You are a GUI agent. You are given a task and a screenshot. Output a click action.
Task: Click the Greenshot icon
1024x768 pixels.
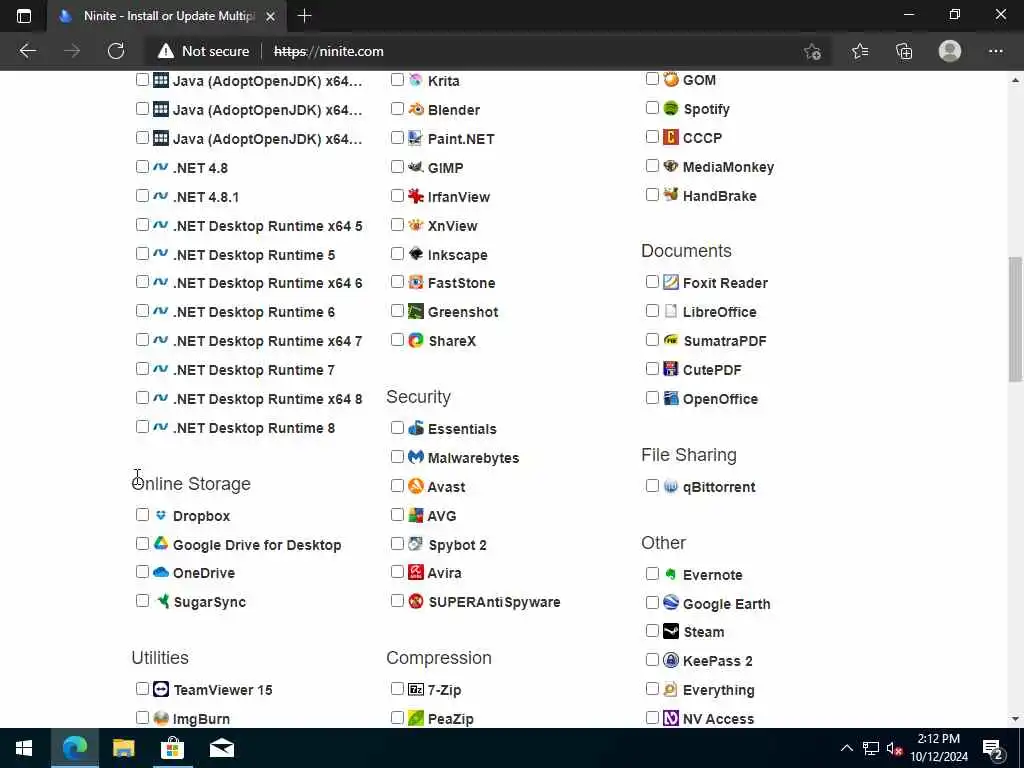[415, 312]
